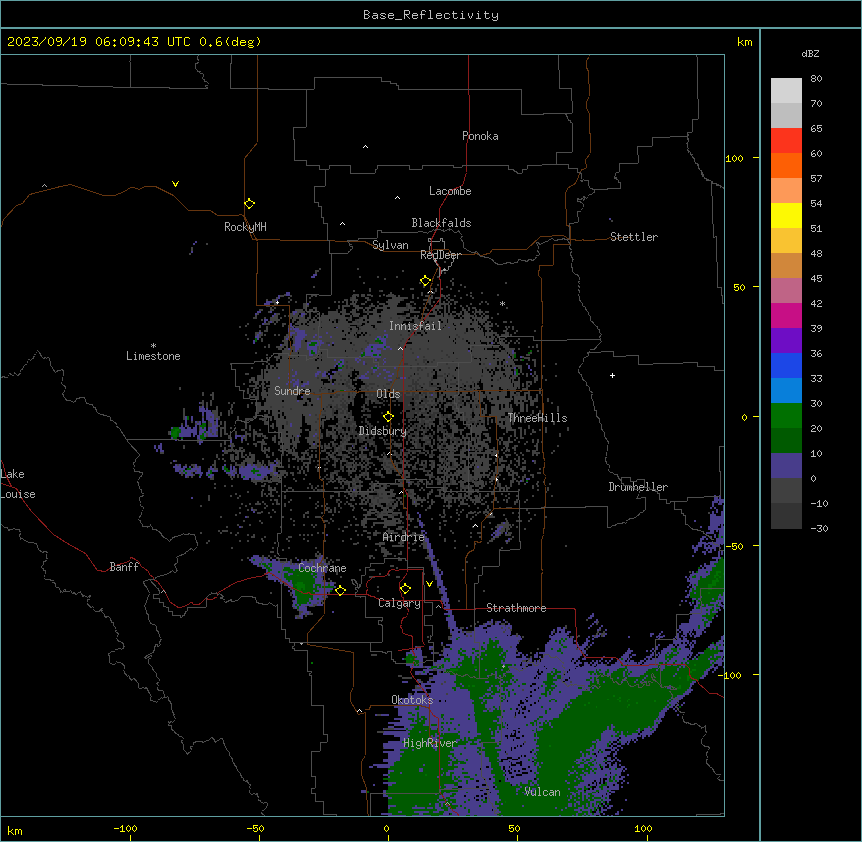Image resolution: width=862 pixels, height=842 pixels.
Task: Select the bright green 20-30 dBZ swatch
Action: pyautogui.click(x=786, y=416)
